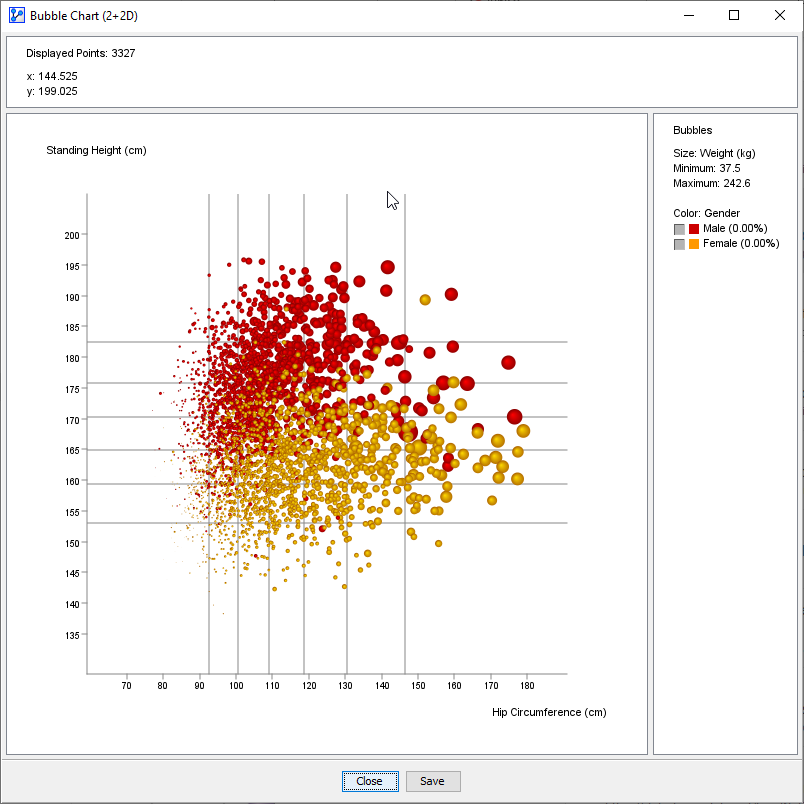The width and height of the screenshot is (804, 804).
Task: Click the Displayed Points: 3327 text
Action: point(80,53)
